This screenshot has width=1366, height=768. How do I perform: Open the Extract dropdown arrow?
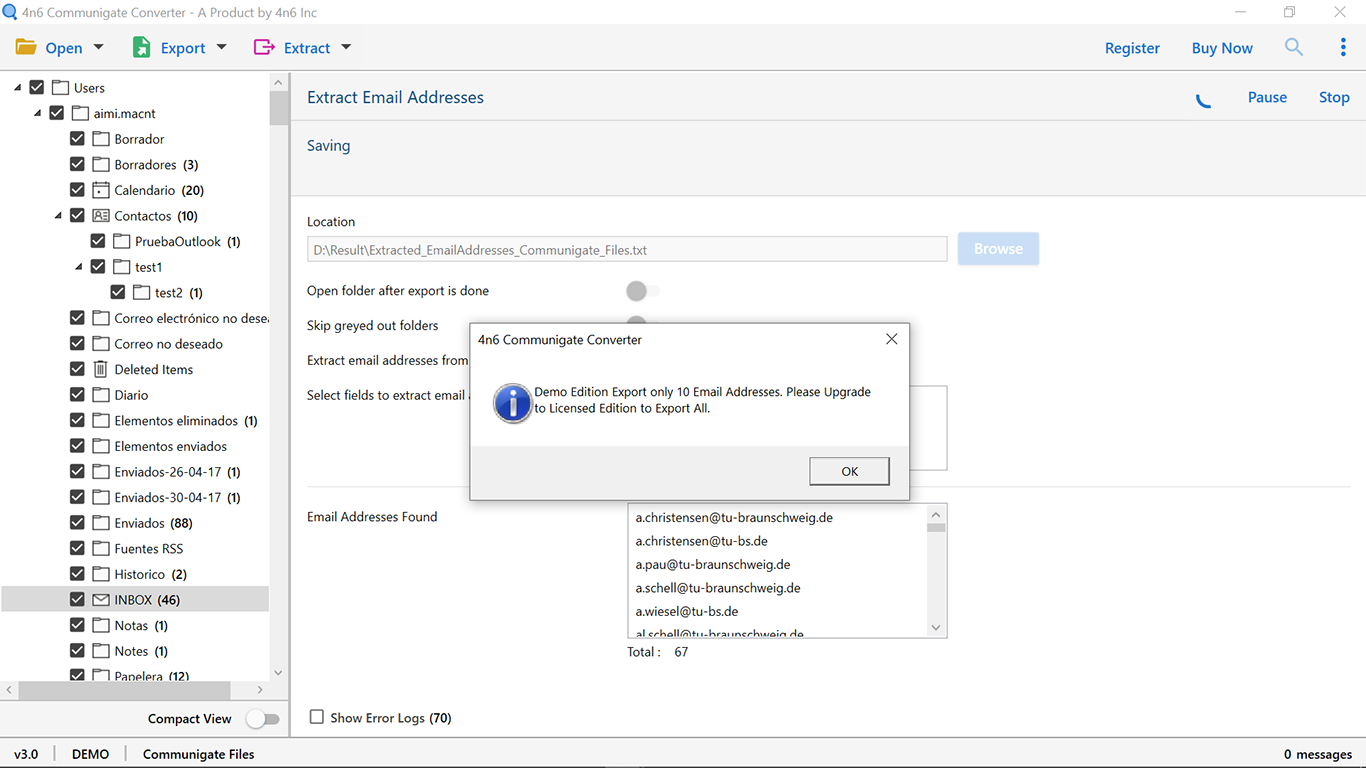click(x=346, y=47)
